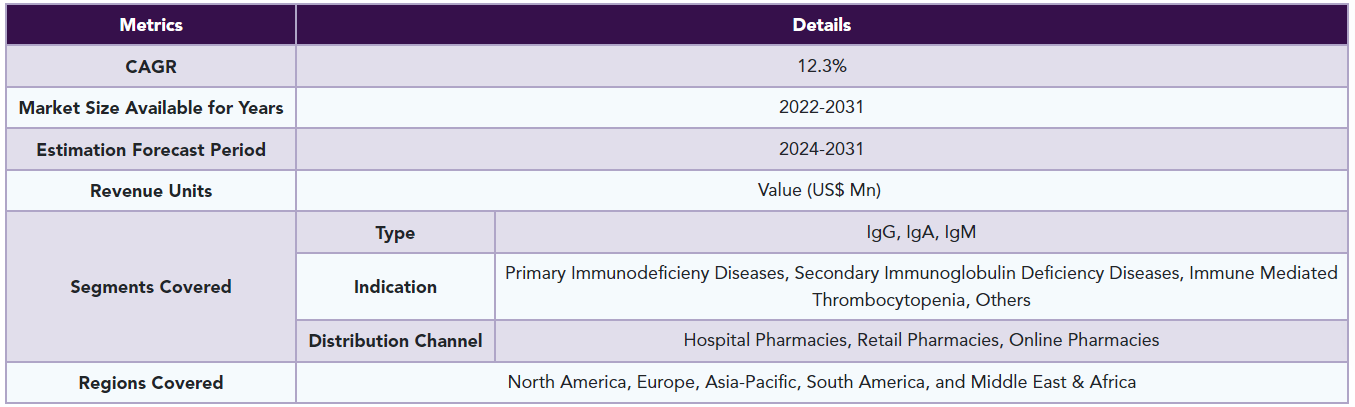1355x407 pixels.
Task: Select the Segments Covered cell
Action: tap(151, 287)
